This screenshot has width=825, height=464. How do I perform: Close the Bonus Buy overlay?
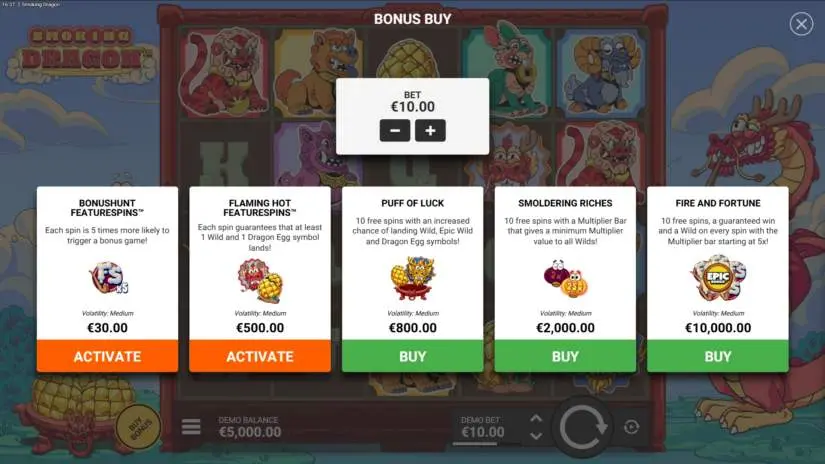tap(801, 24)
